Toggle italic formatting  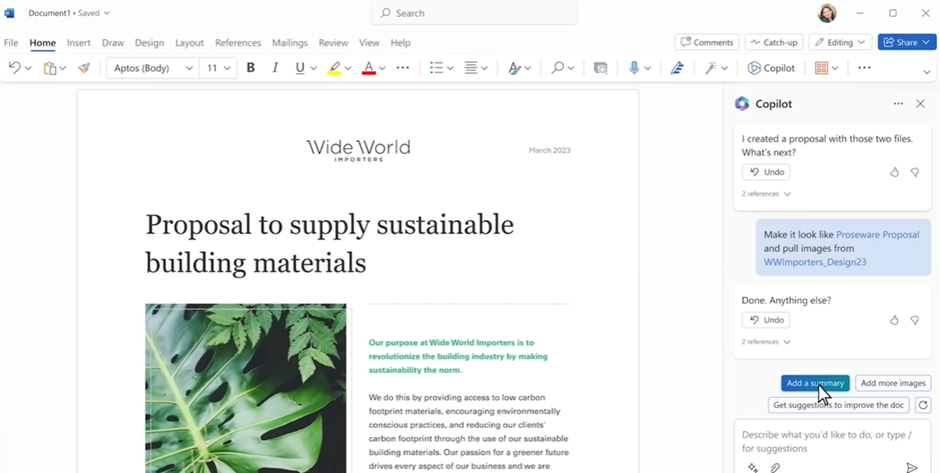[275, 68]
